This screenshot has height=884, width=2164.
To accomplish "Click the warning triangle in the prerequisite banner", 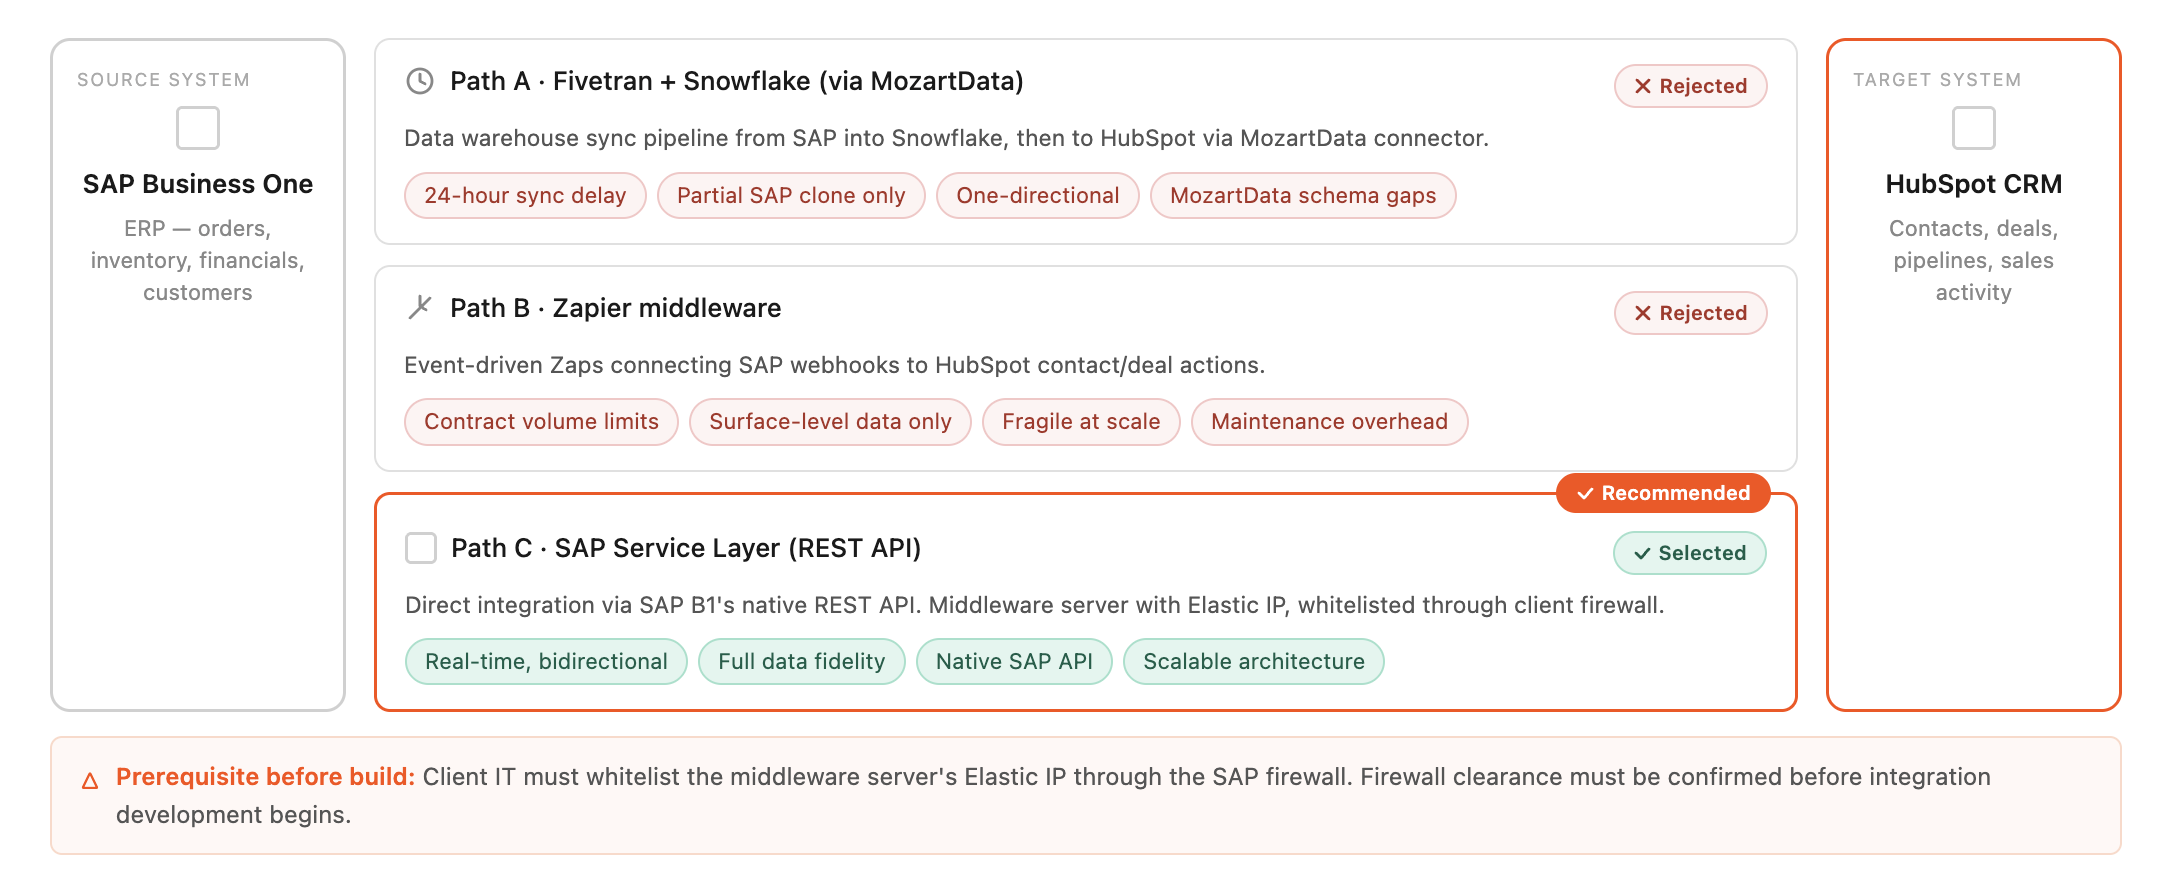I will click(x=90, y=781).
